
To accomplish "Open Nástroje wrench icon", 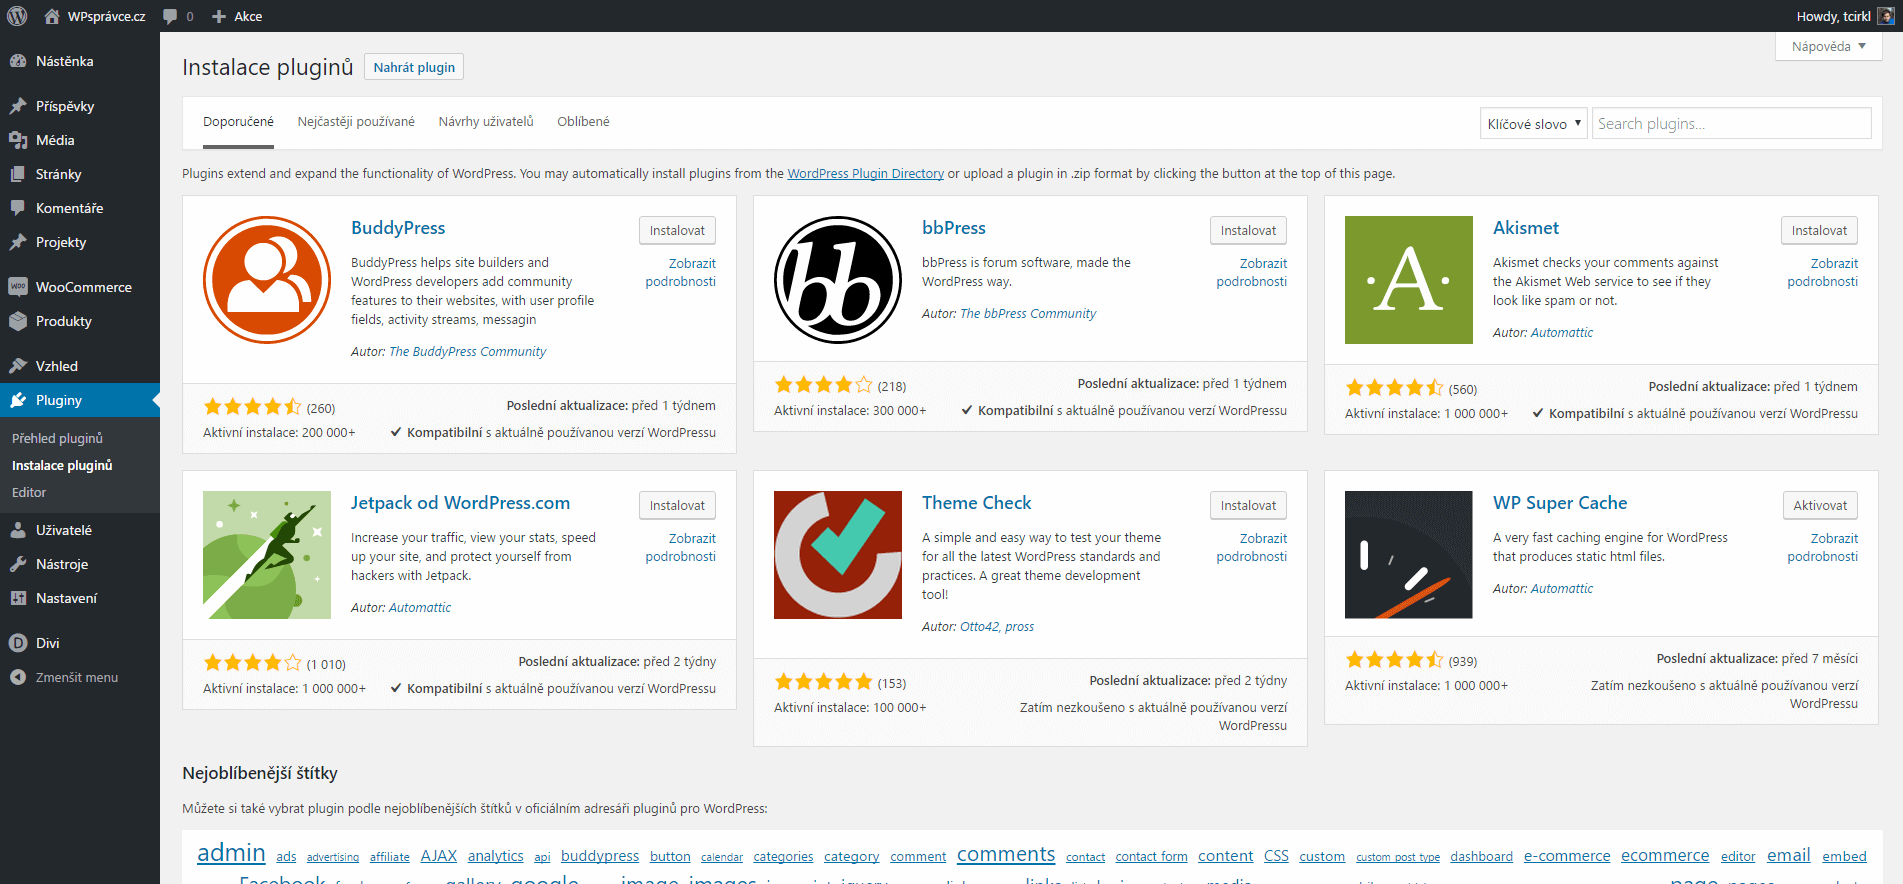I will click(18, 564).
